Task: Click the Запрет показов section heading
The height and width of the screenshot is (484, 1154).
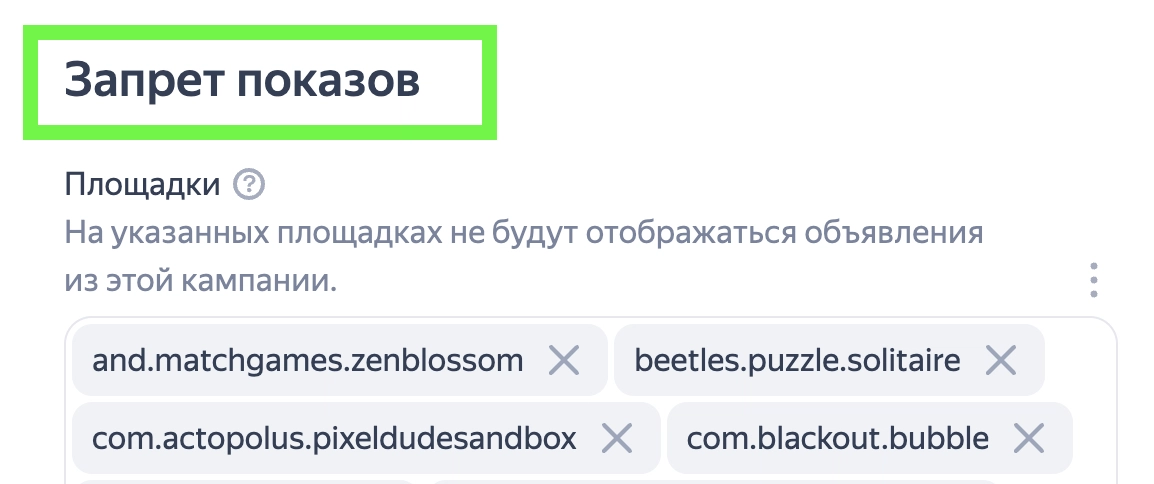Action: [242, 82]
